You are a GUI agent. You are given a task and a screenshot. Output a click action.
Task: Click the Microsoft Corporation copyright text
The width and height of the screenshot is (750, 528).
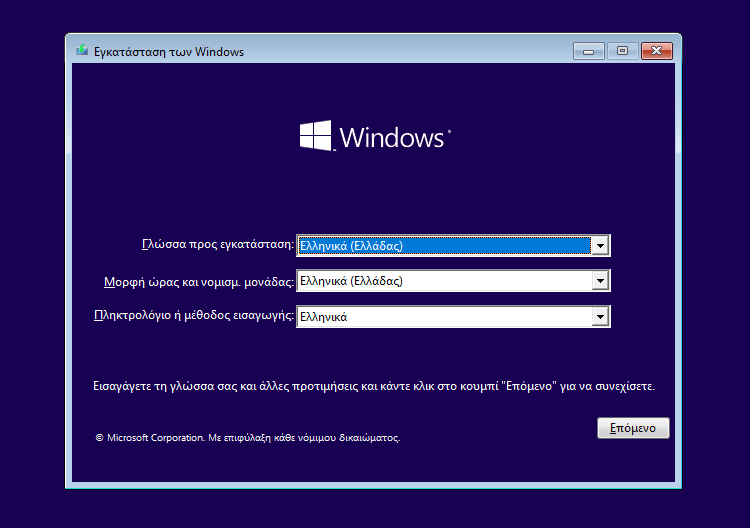tap(248, 438)
